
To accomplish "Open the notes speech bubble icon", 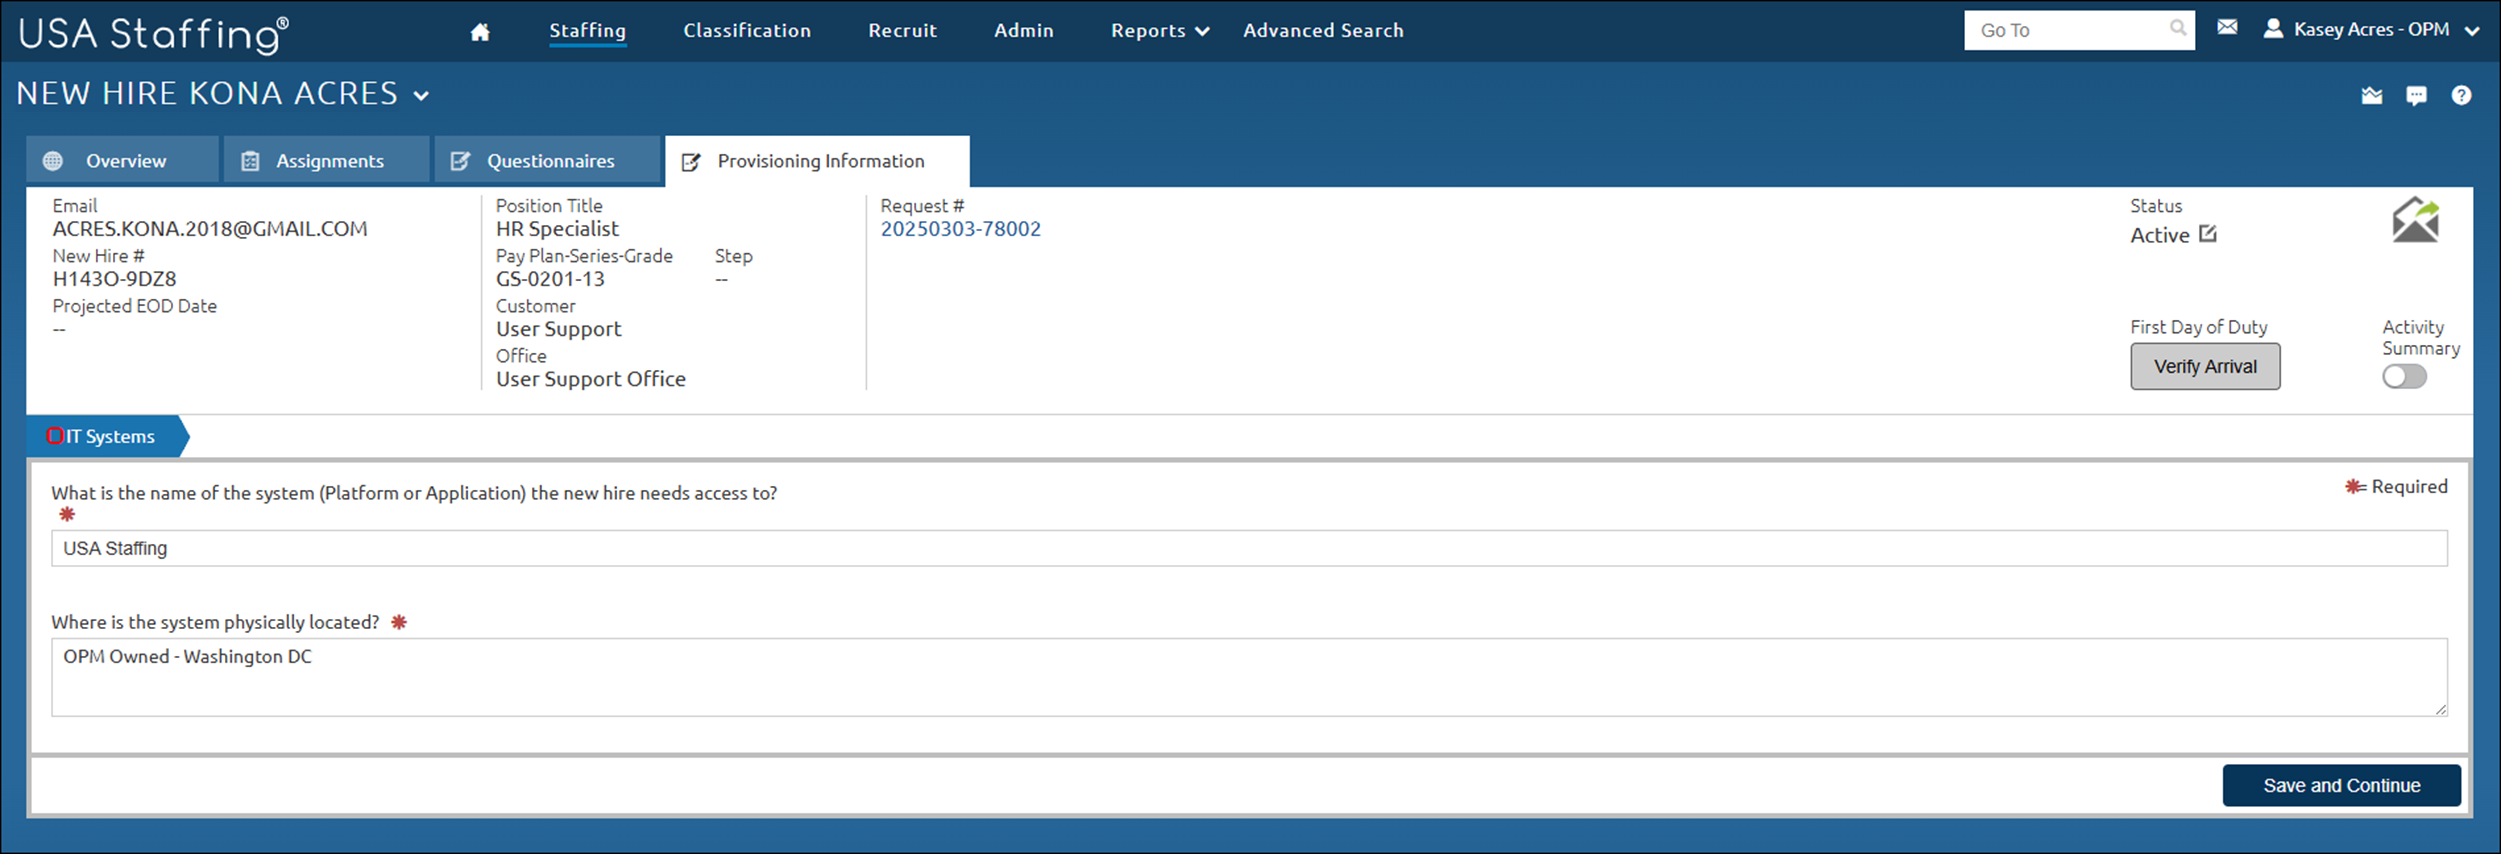I will [2416, 96].
